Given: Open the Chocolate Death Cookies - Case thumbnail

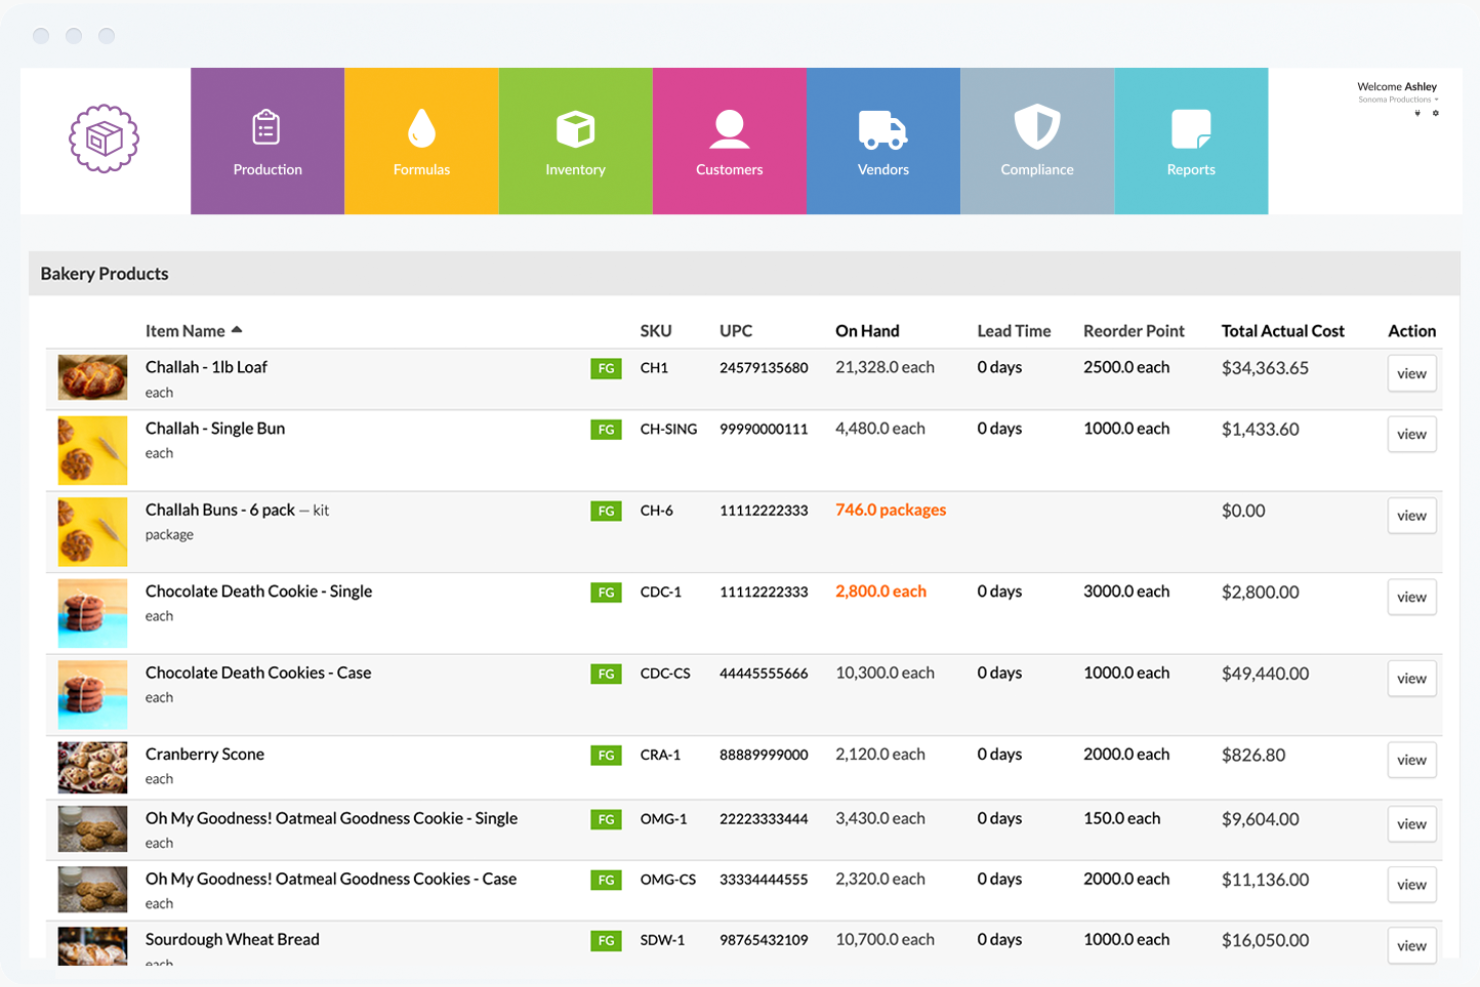Looking at the screenshot, I should (x=93, y=694).
